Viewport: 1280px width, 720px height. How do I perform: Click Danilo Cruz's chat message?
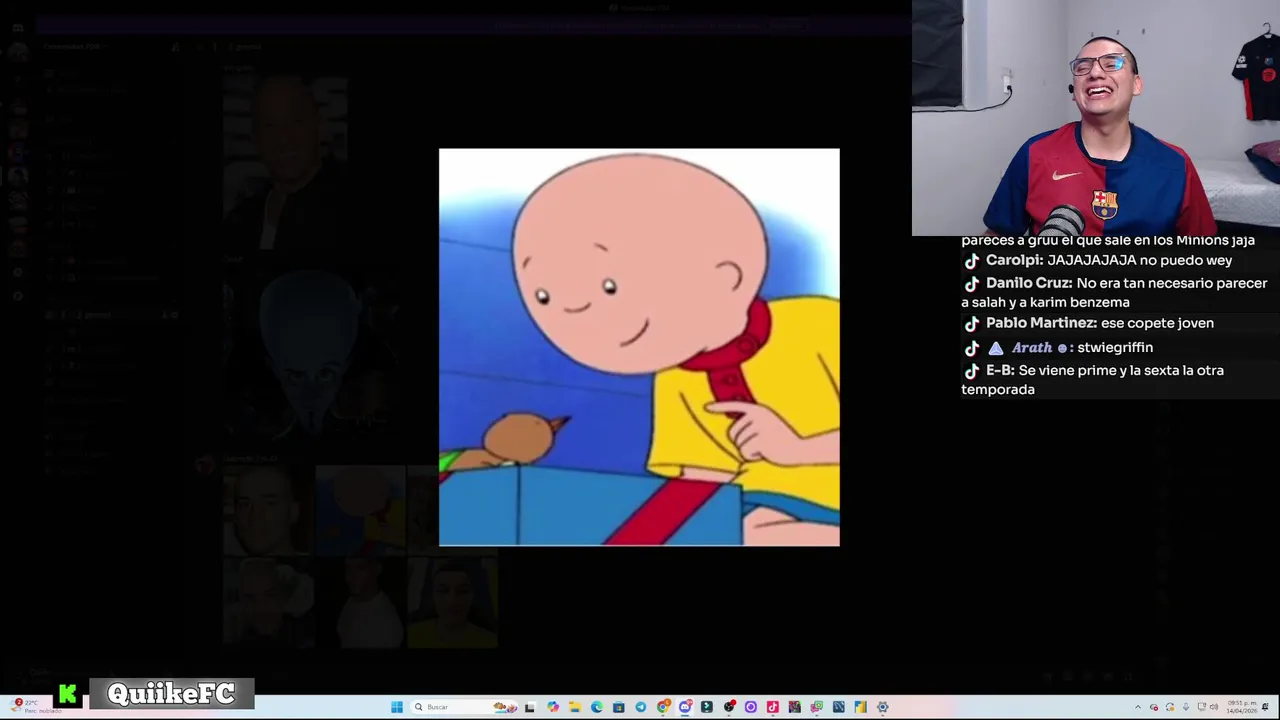(1114, 292)
